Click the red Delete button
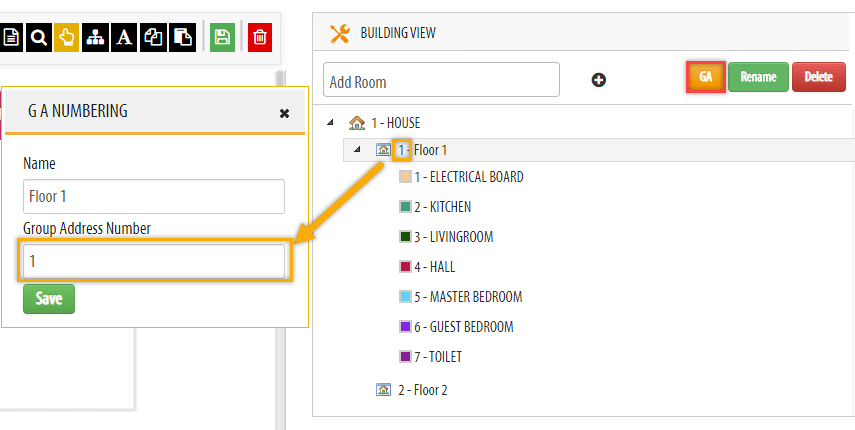 coord(818,77)
